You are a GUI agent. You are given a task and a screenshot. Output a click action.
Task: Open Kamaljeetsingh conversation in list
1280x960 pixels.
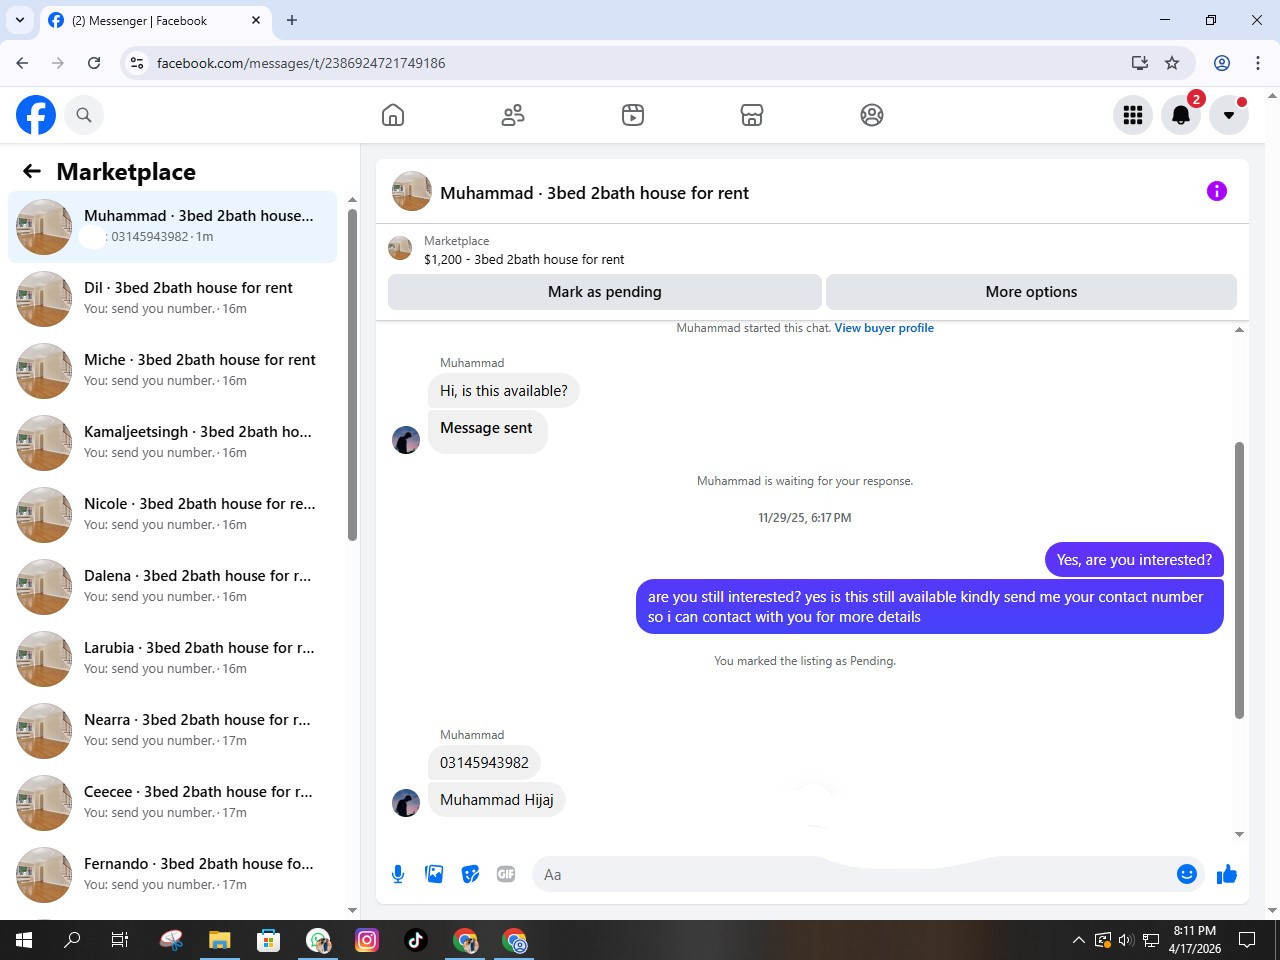tap(172, 443)
